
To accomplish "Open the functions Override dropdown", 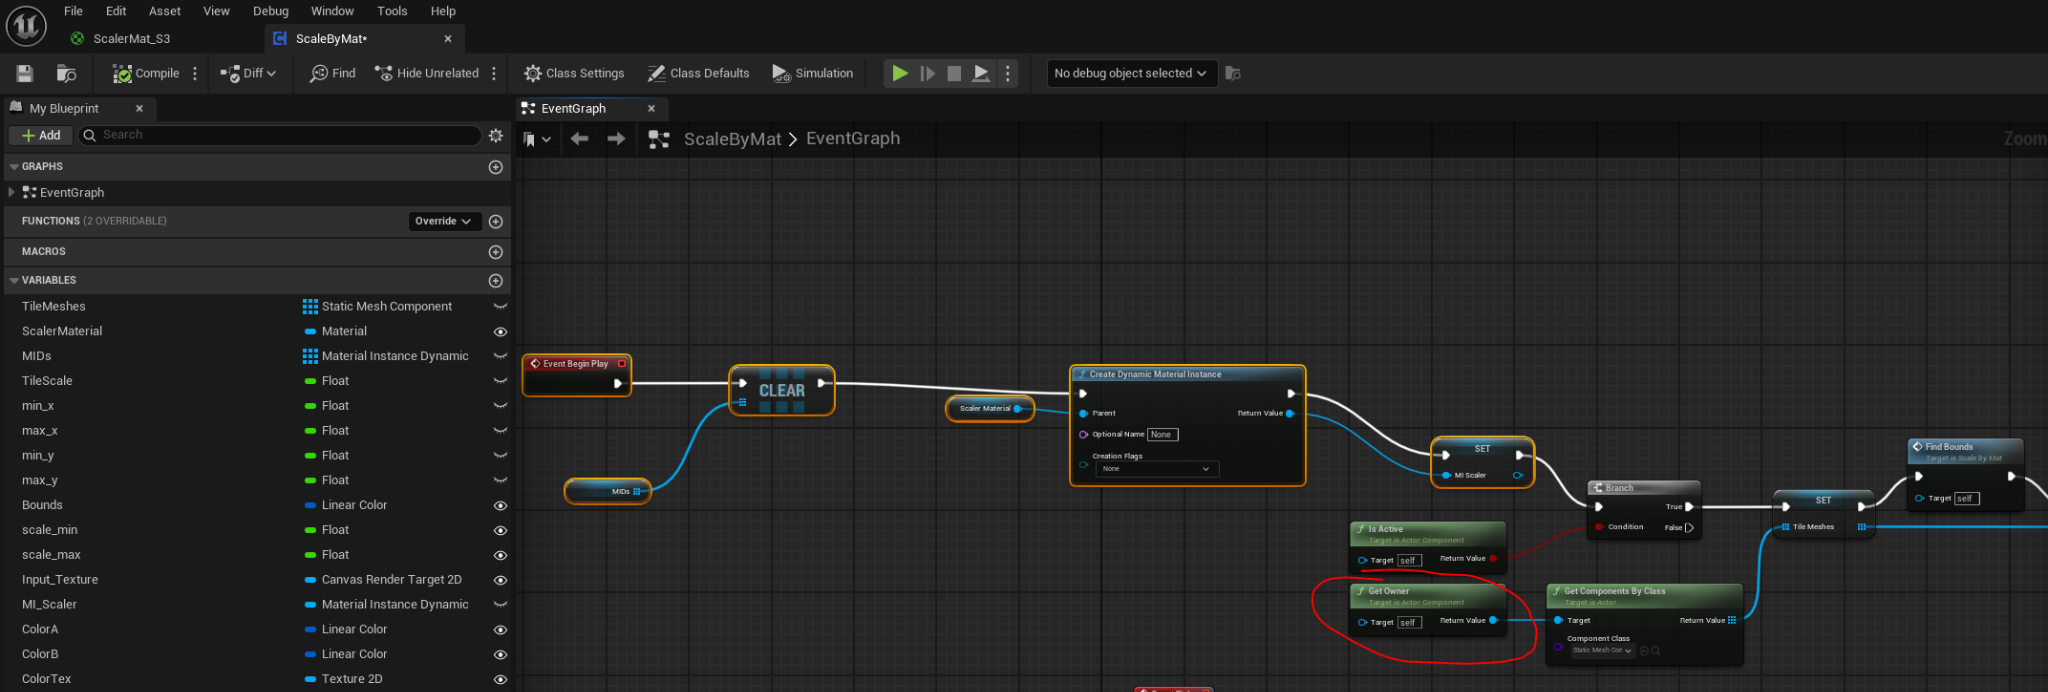I will [x=444, y=221].
